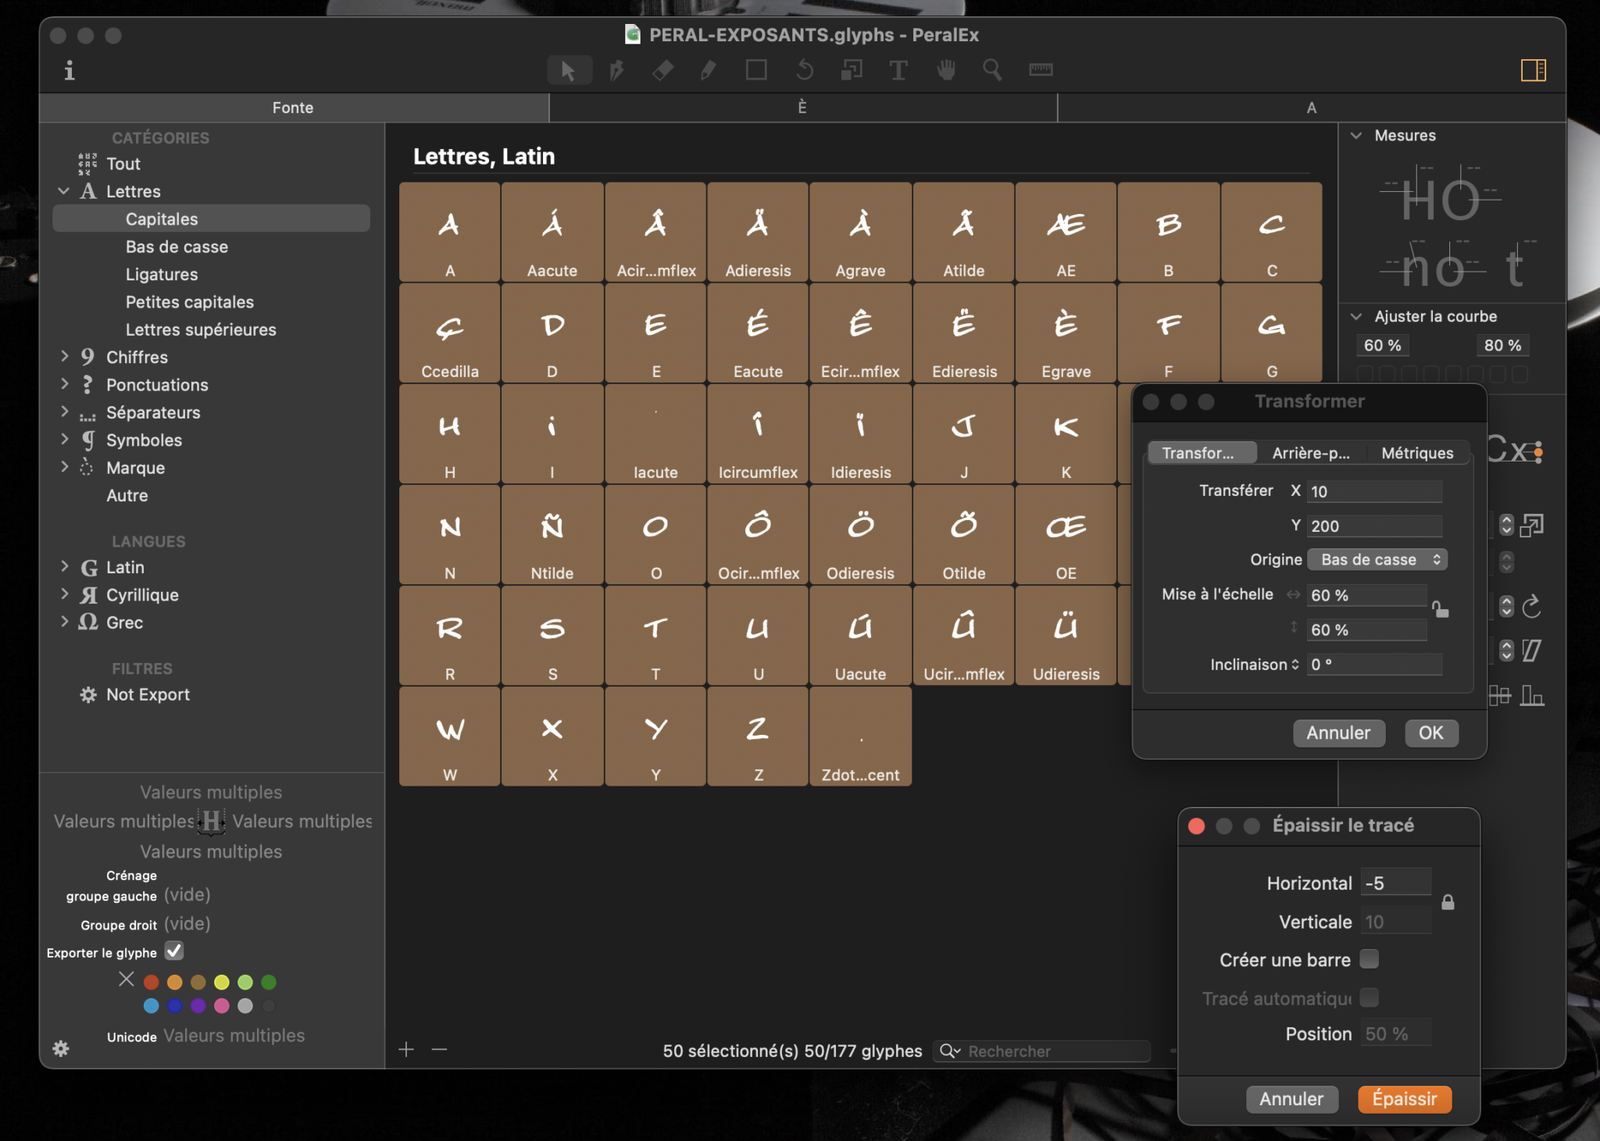Viewport: 1600px width, 1141px height.
Task: Pick the yellow color label swatch
Action: point(222,982)
